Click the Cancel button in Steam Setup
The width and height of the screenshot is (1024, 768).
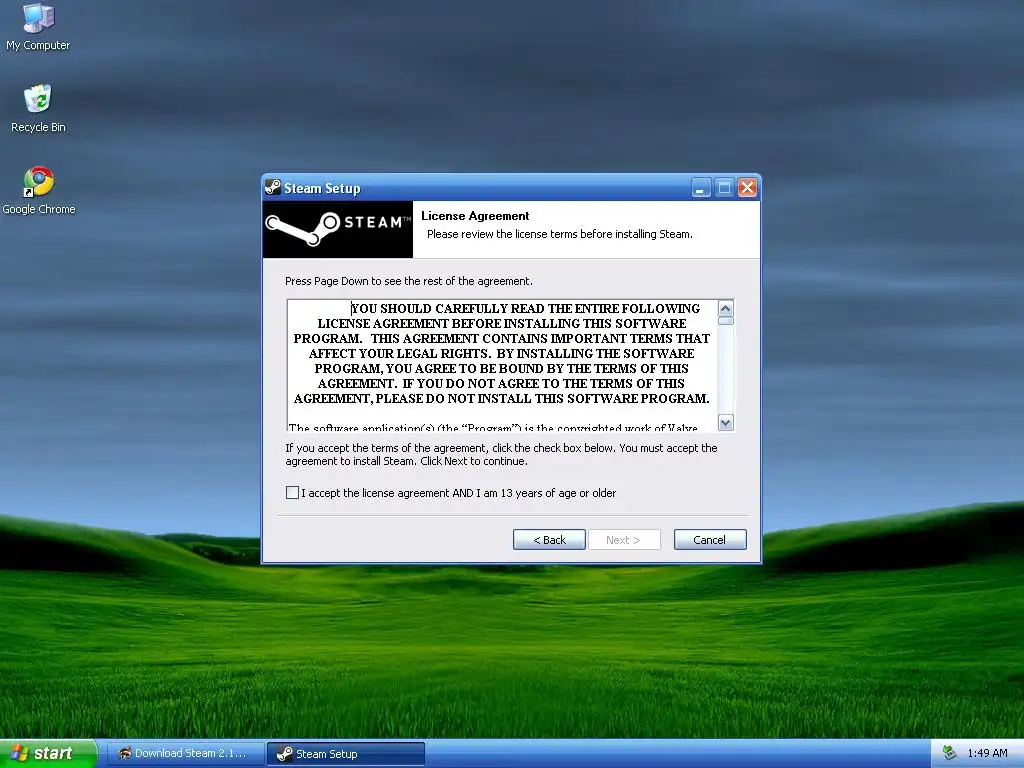click(x=710, y=539)
